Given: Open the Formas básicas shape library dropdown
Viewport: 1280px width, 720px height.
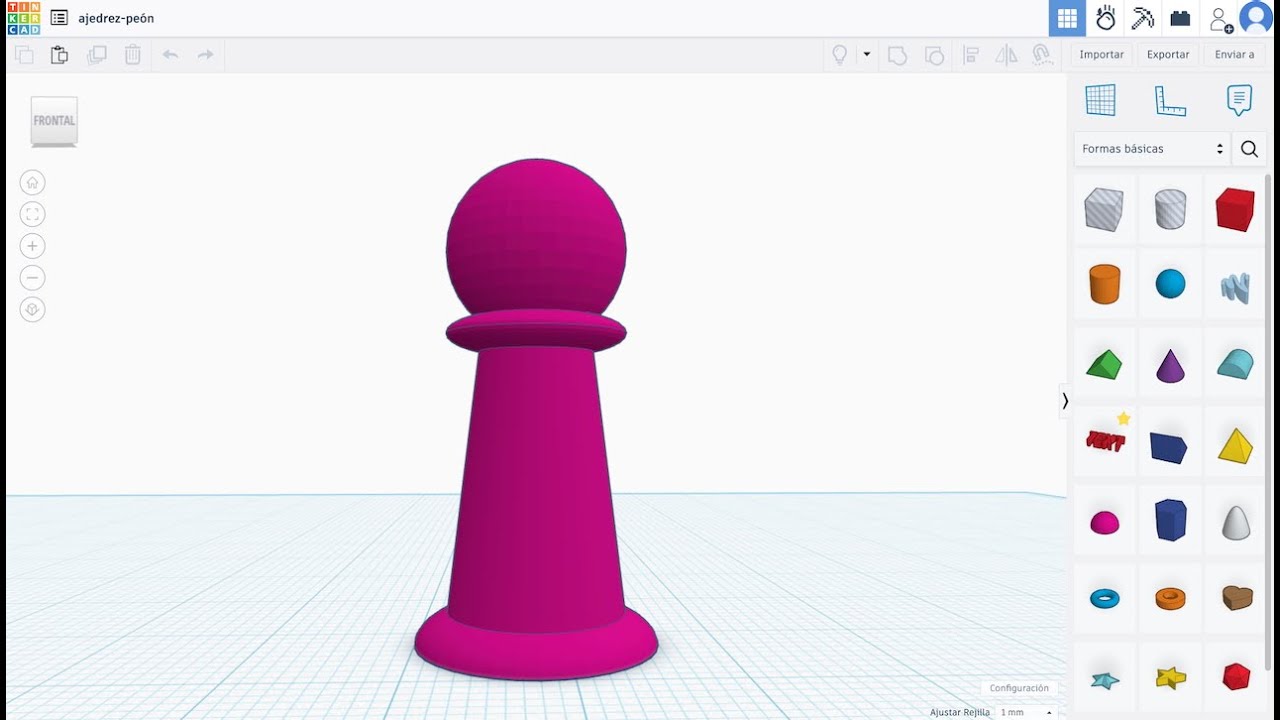Looking at the screenshot, I should [x=1152, y=149].
